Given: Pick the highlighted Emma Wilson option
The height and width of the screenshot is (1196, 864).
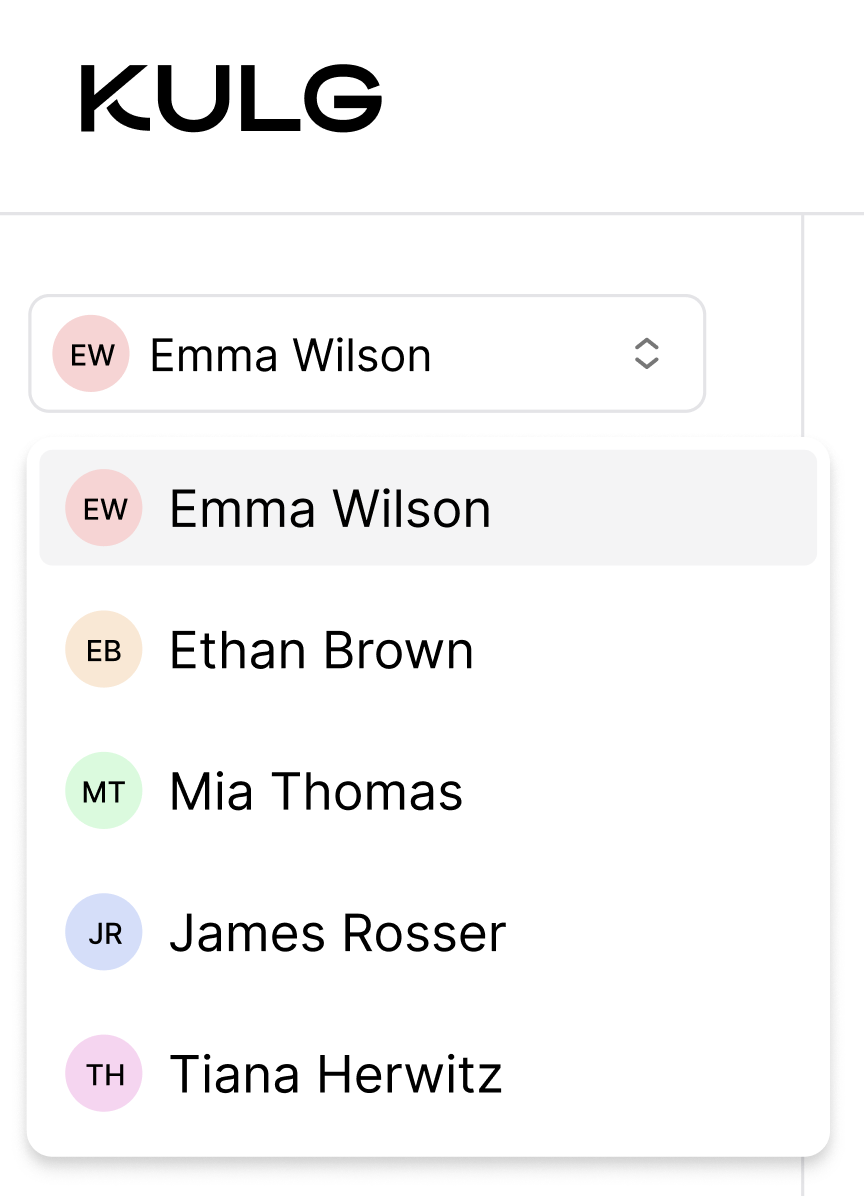Looking at the screenshot, I should pos(330,508).
